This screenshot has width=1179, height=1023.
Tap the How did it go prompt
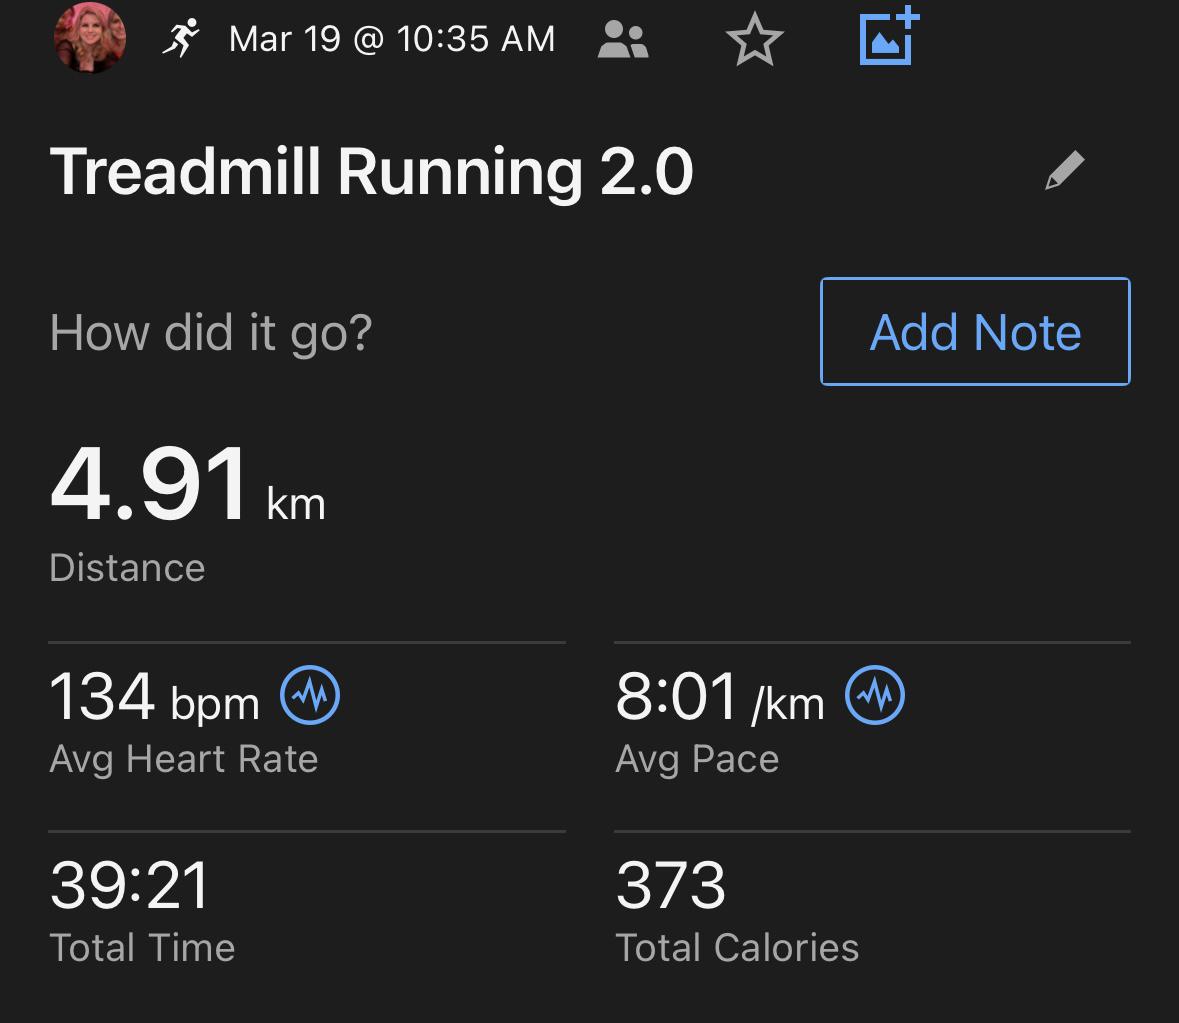(x=211, y=332)
